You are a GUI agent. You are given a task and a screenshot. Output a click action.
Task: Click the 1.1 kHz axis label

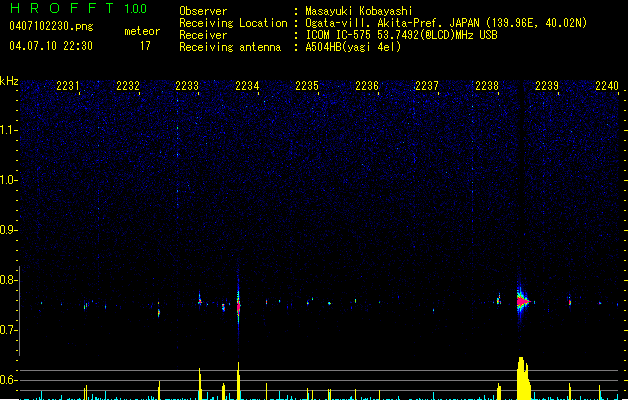(x=8, y=130)
